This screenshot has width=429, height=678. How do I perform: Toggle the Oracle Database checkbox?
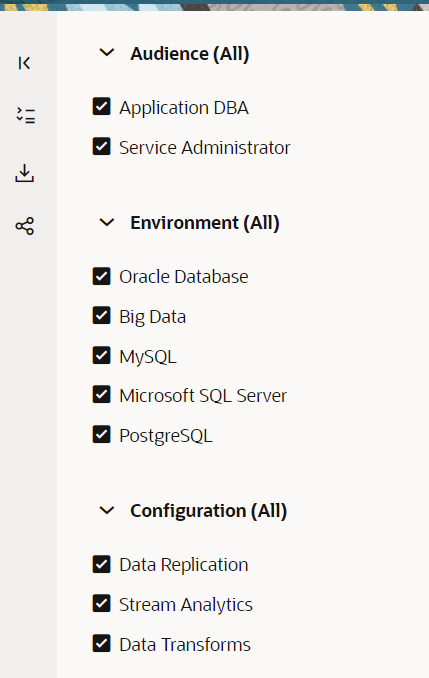point(102,276)
